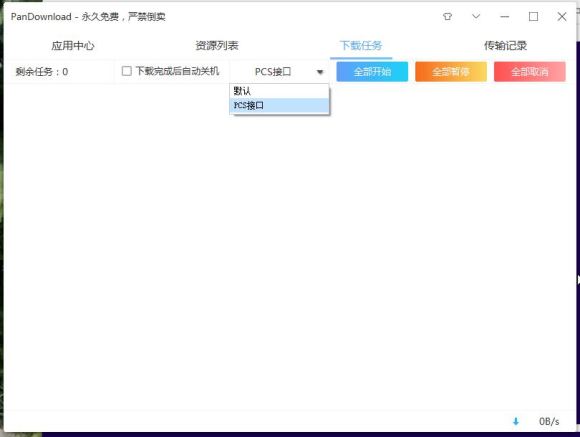Screen dimensions: 580x437
Task: Open the 传输记录 tab
Action: click(505, 46)
